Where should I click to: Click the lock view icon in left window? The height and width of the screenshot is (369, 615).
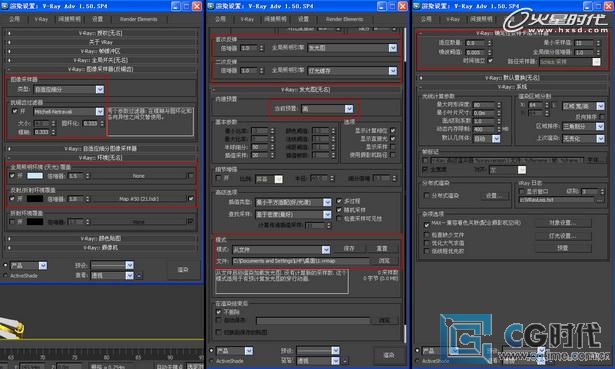139,276
